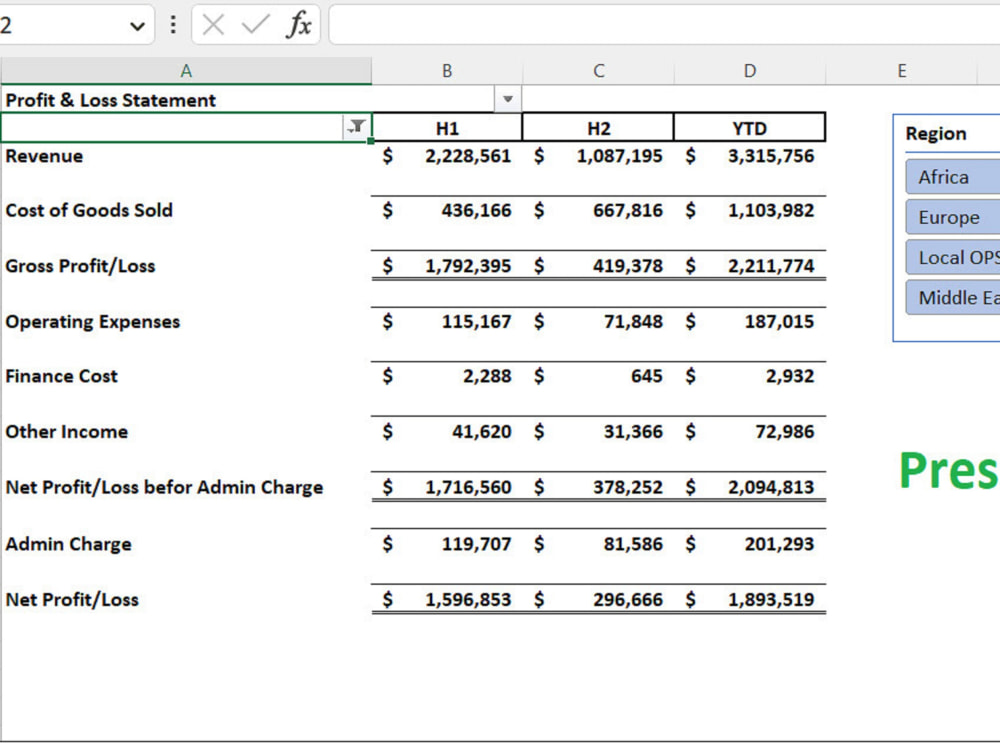Select the Admin Charge label

[68, 544]
